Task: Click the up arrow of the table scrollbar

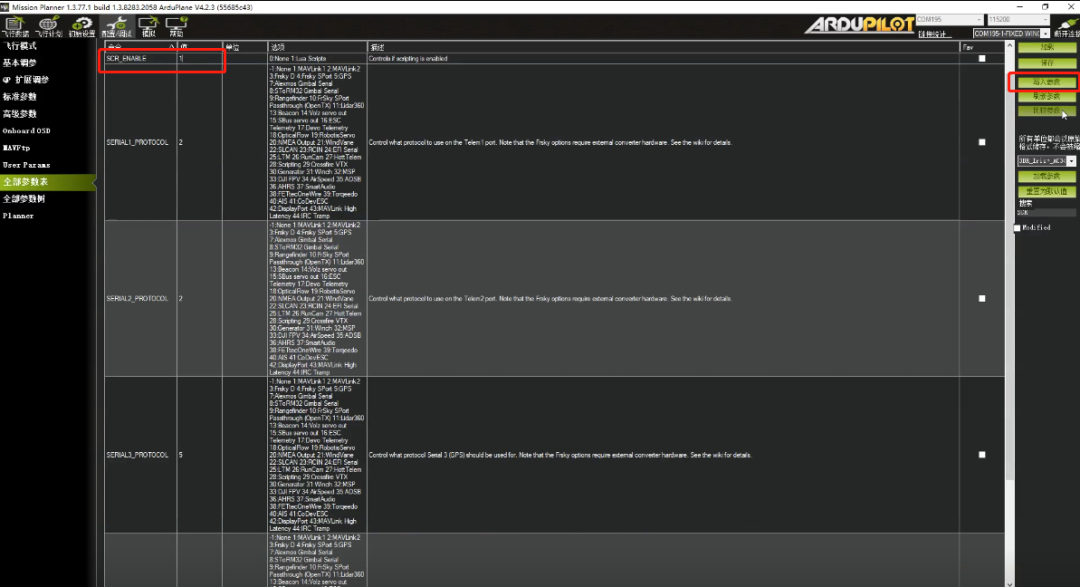Action: coord(1008,47)
